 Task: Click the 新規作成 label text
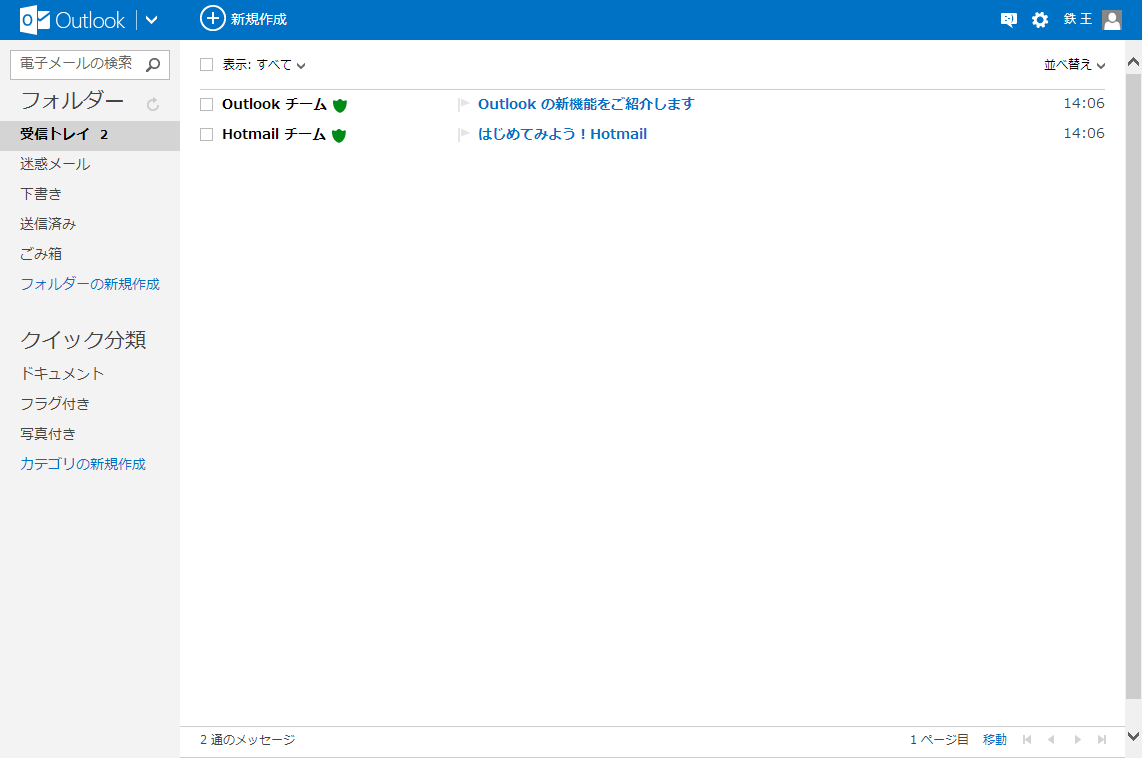click(259, 20)
